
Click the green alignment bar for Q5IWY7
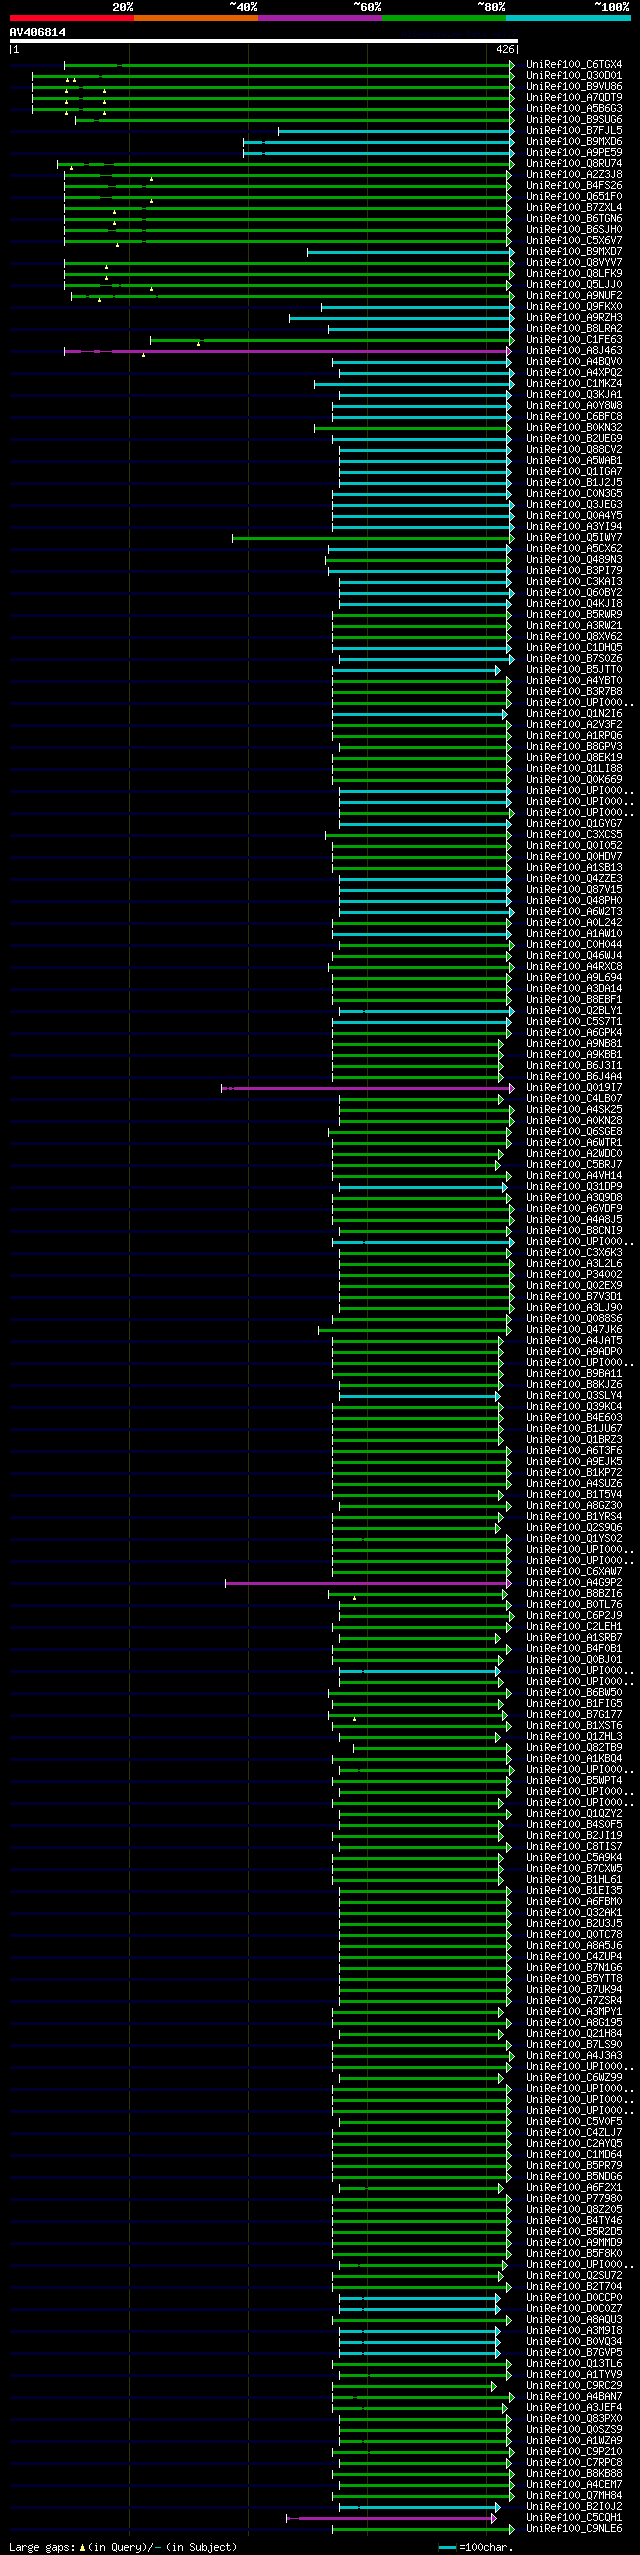[x=372, y=538]
